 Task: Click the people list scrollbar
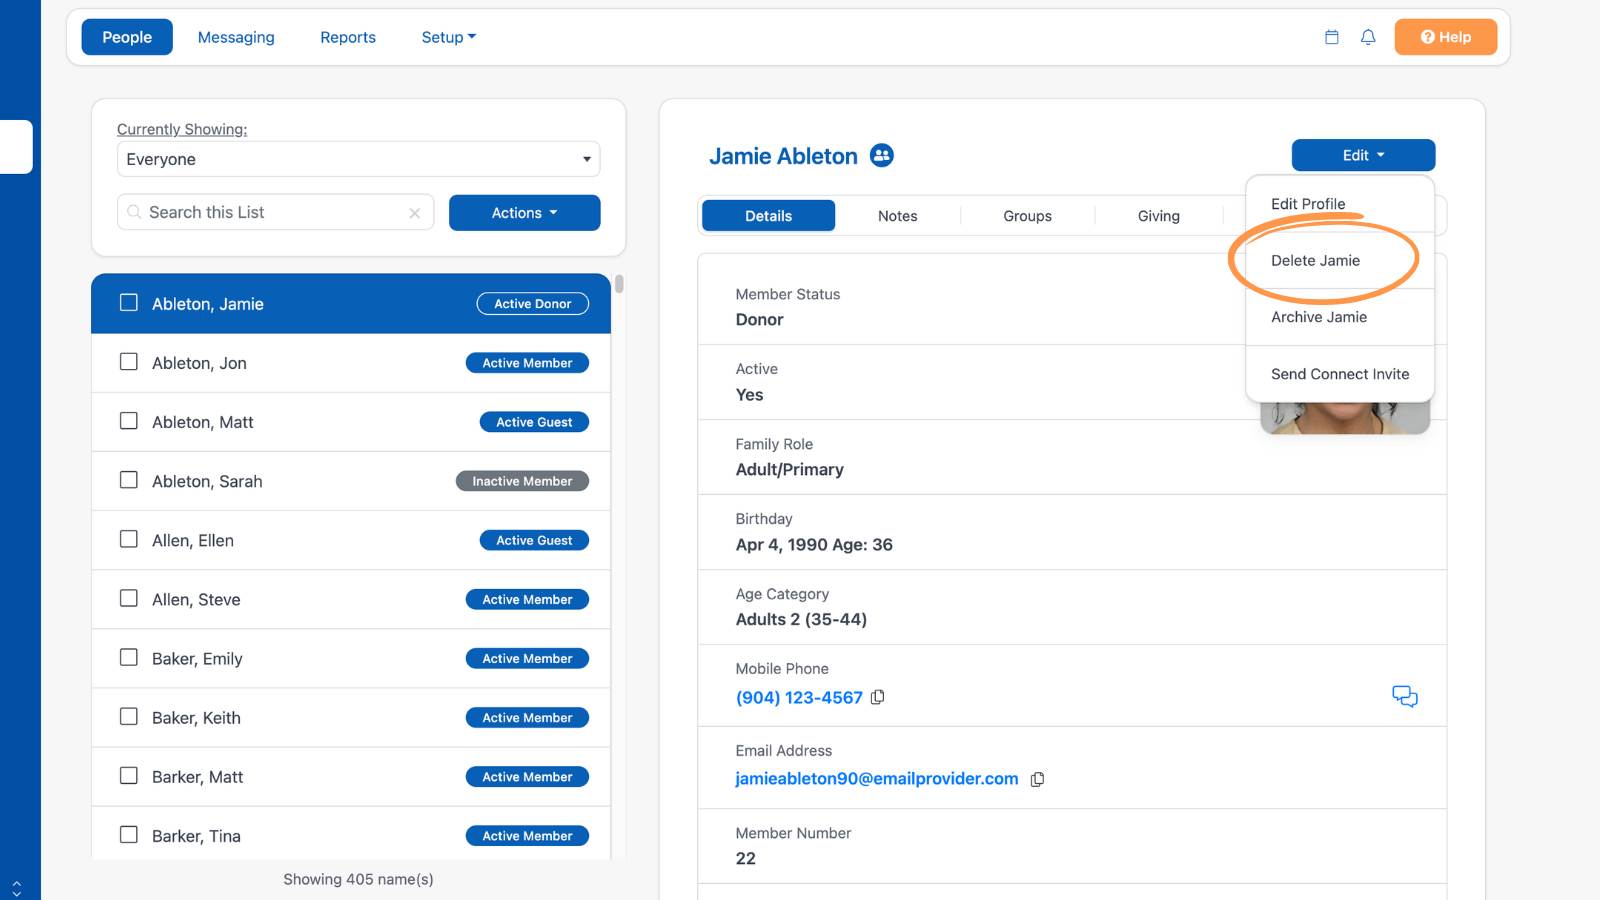tap(619, 284)
